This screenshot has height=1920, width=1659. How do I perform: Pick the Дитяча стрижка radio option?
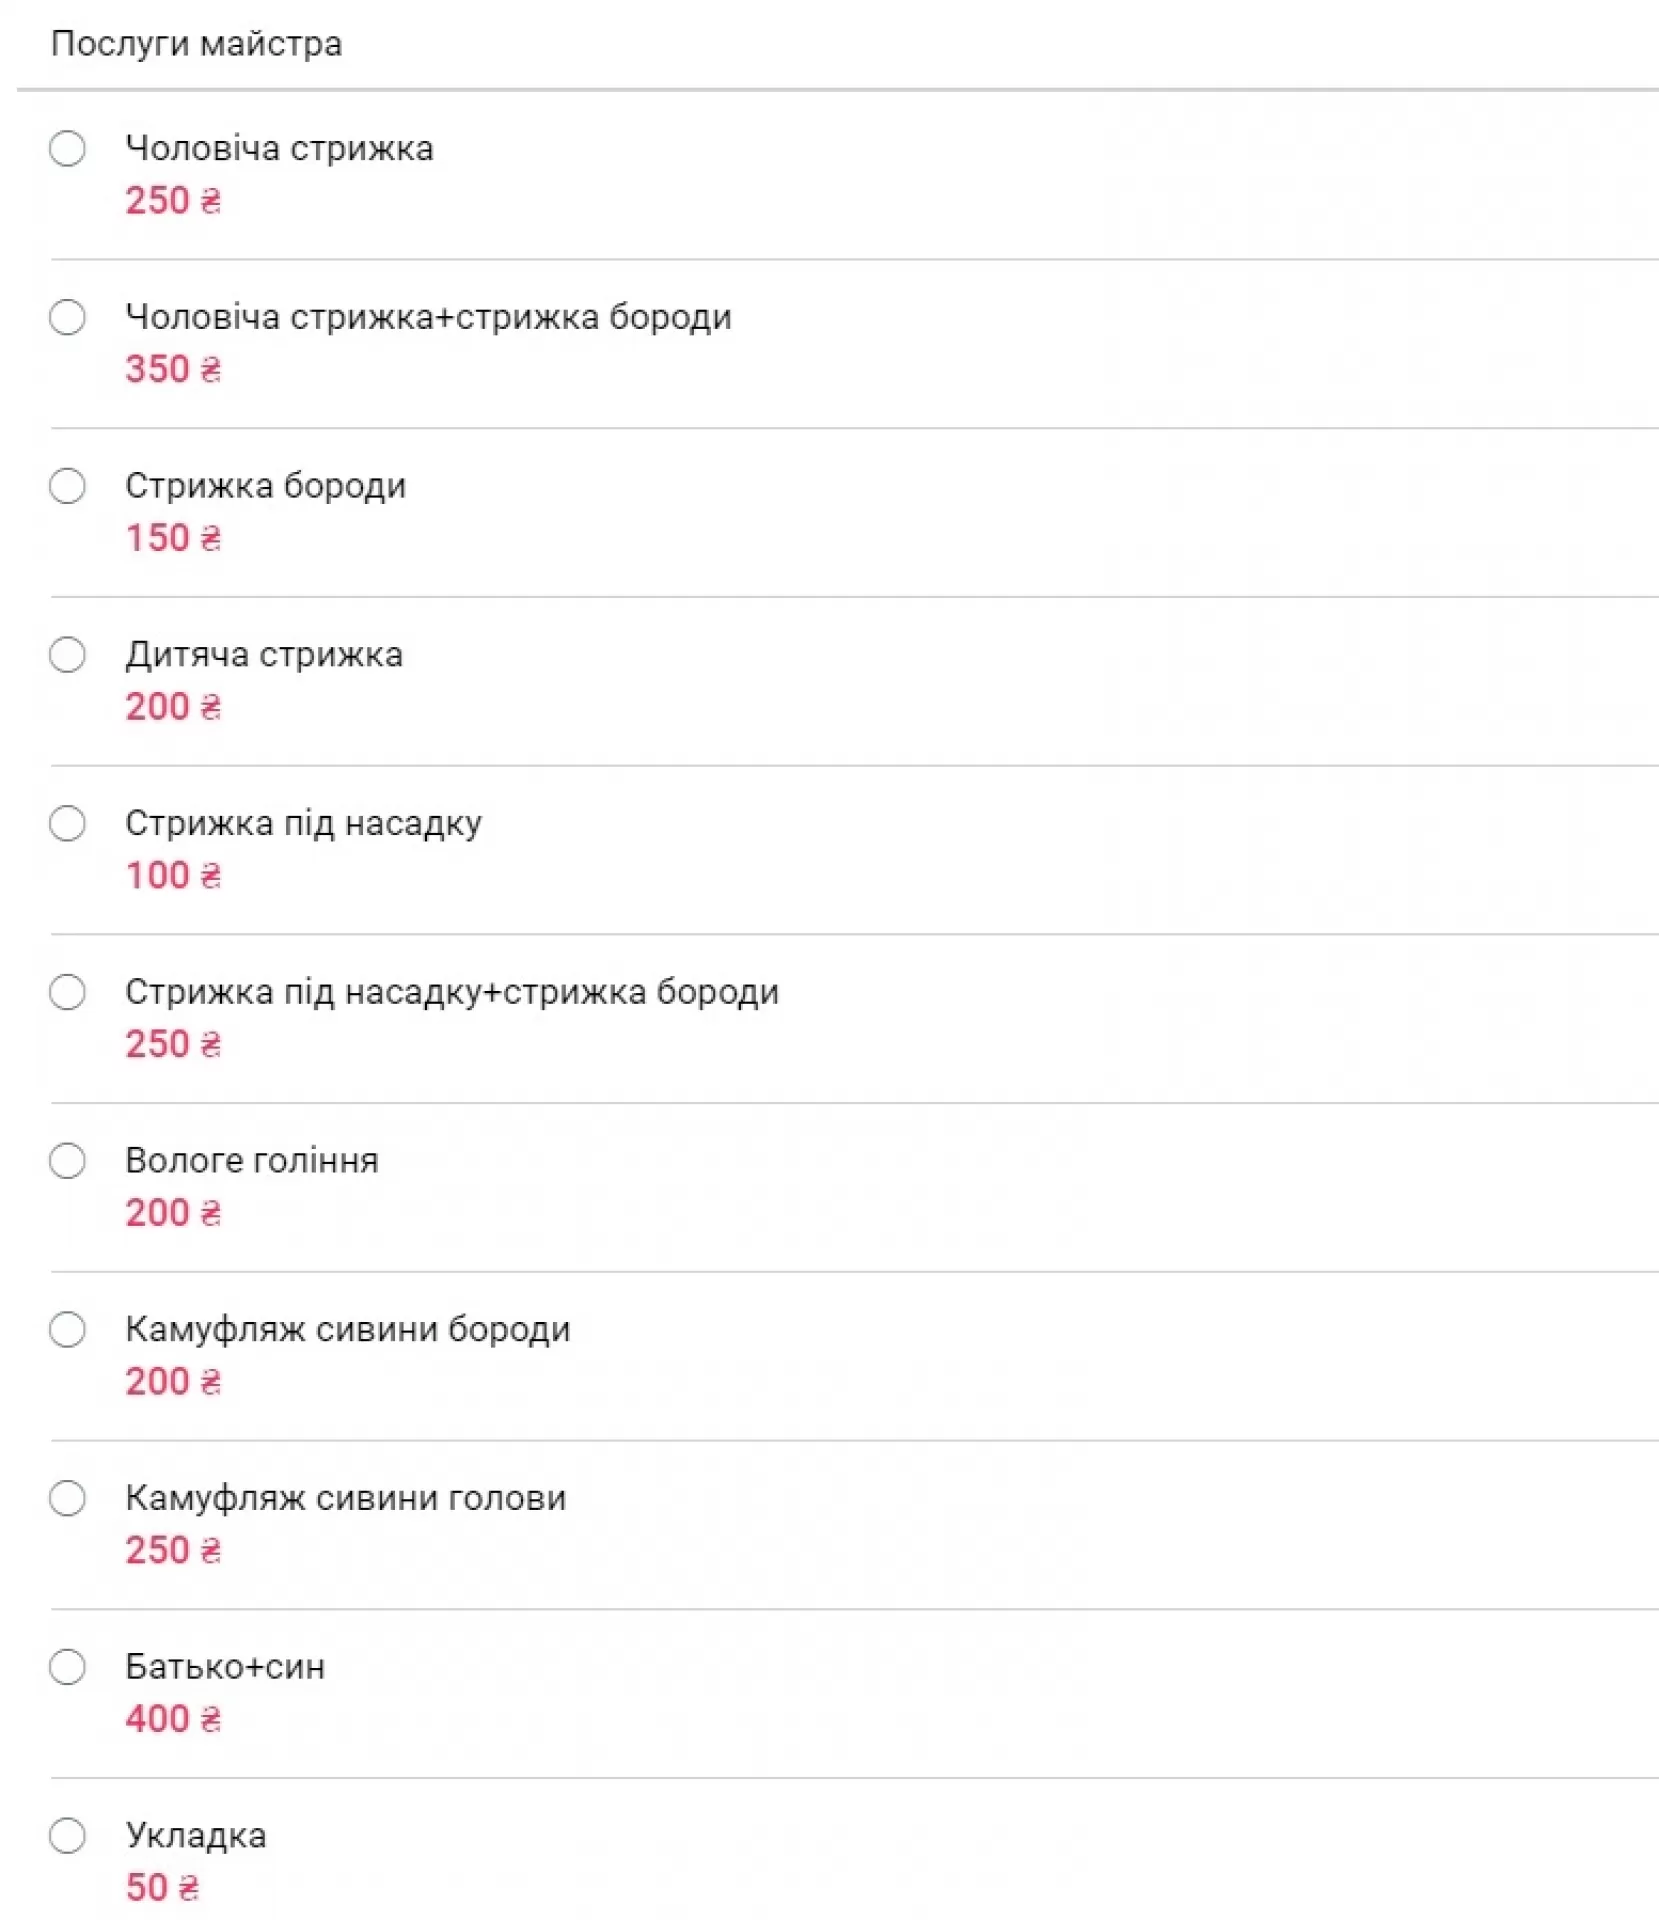(67, 656)
